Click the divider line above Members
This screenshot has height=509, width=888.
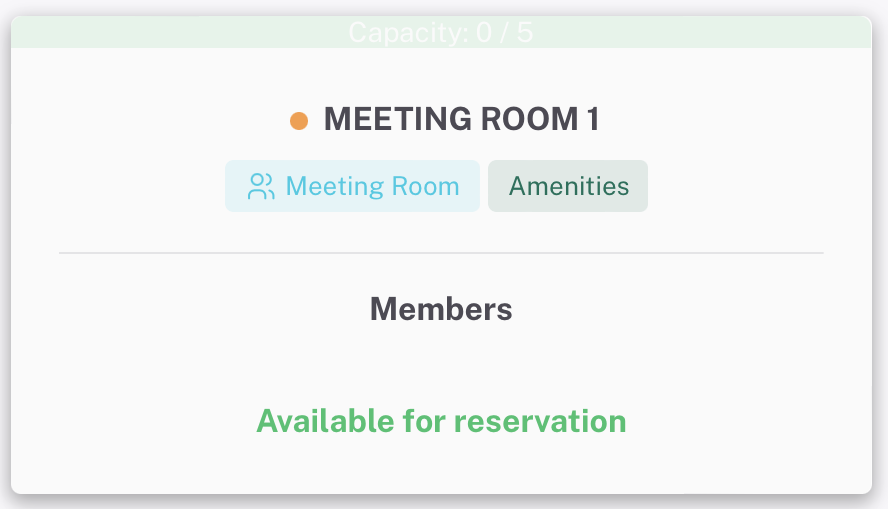[x=441, y=253]
